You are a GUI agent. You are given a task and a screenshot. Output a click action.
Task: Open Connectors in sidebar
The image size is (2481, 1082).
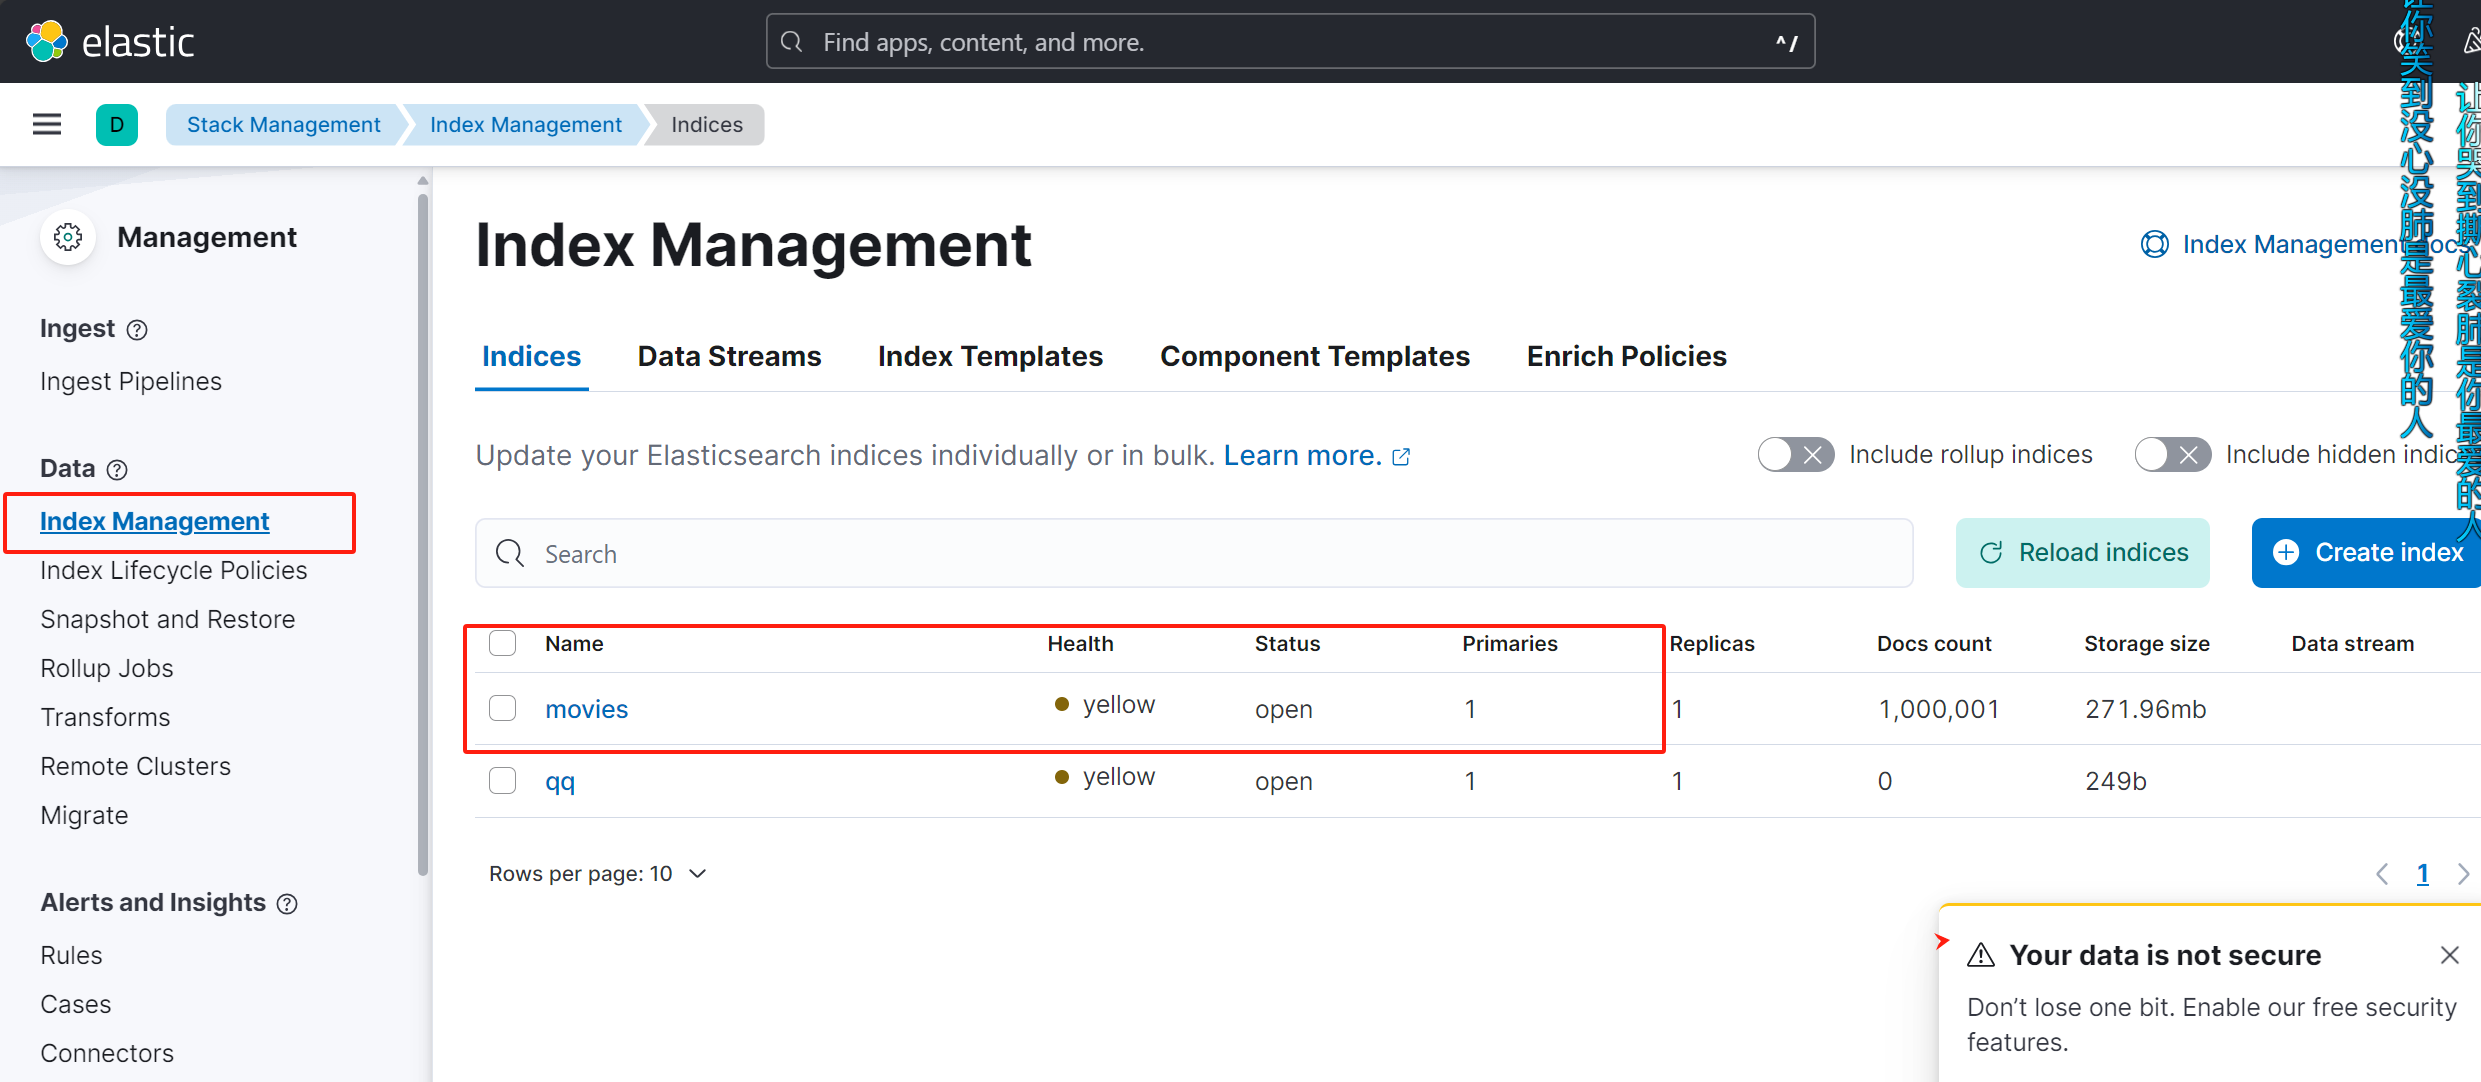[107, 1054]
